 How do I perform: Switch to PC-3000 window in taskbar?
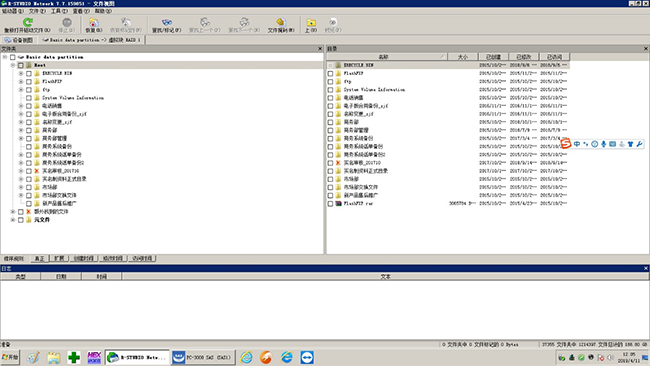[203, 357]
